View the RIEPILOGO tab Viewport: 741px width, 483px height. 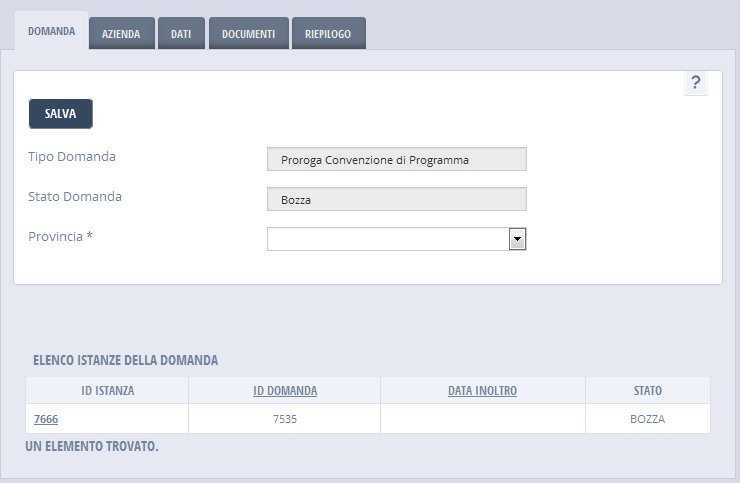click(328, 33)
